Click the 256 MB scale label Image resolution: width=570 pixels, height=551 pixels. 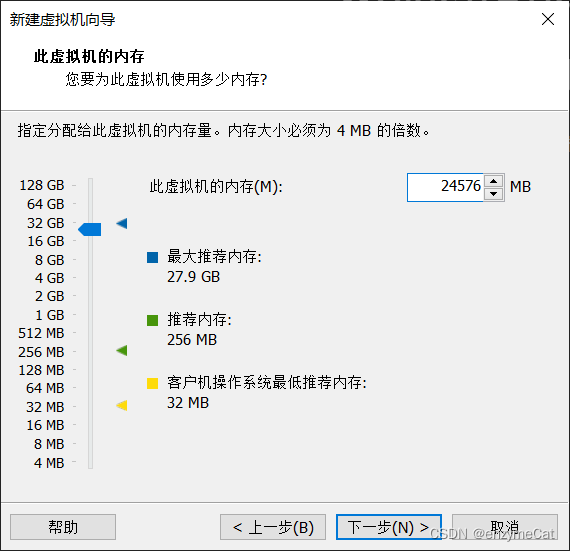[x=41, y=352]
